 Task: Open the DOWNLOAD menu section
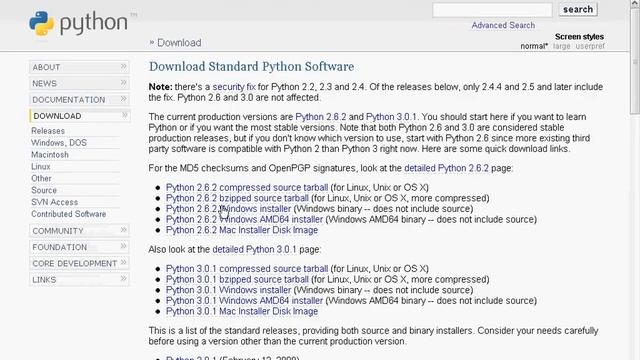tap(79, 116)
